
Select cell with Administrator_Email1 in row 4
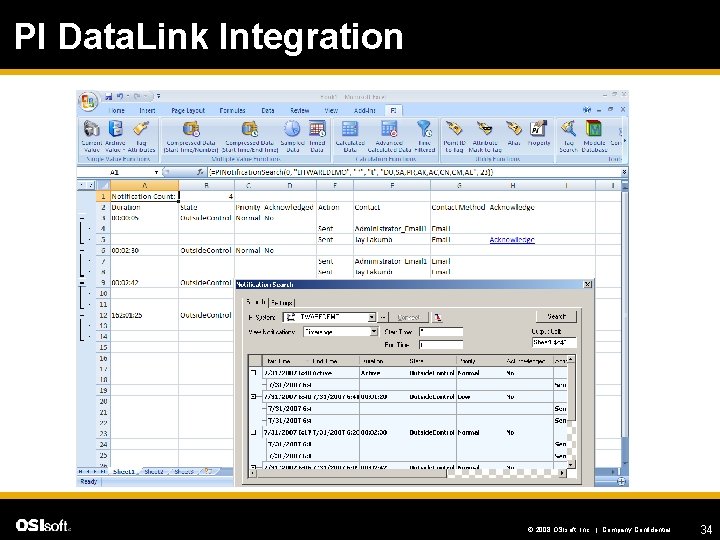click(x=391, y=229)
